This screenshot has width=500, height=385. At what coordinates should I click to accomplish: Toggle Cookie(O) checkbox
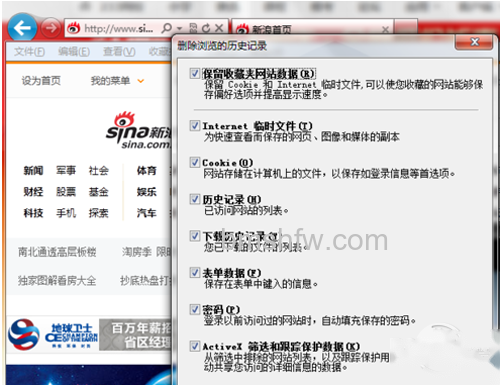[195, 162]
